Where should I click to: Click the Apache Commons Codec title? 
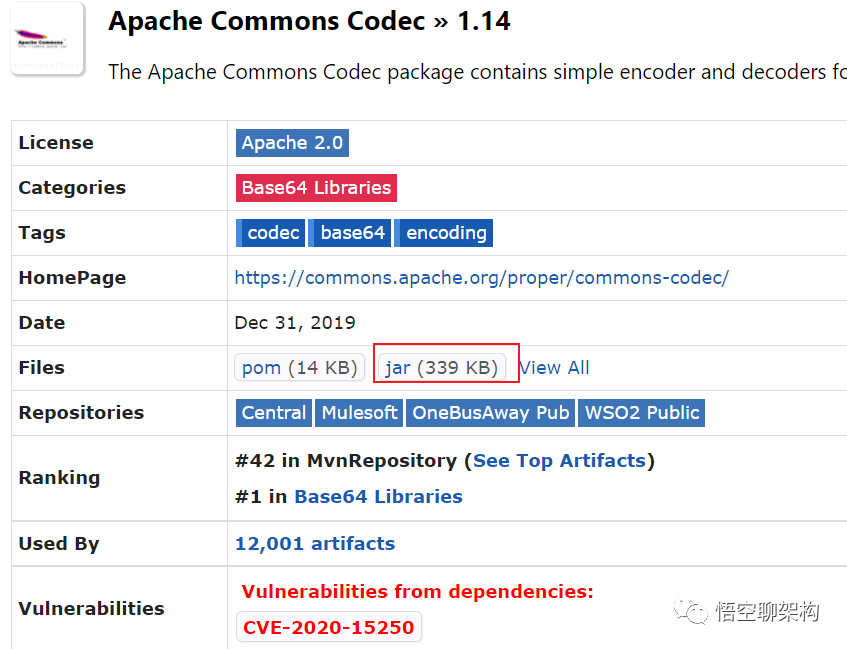[x=266, y=22]
